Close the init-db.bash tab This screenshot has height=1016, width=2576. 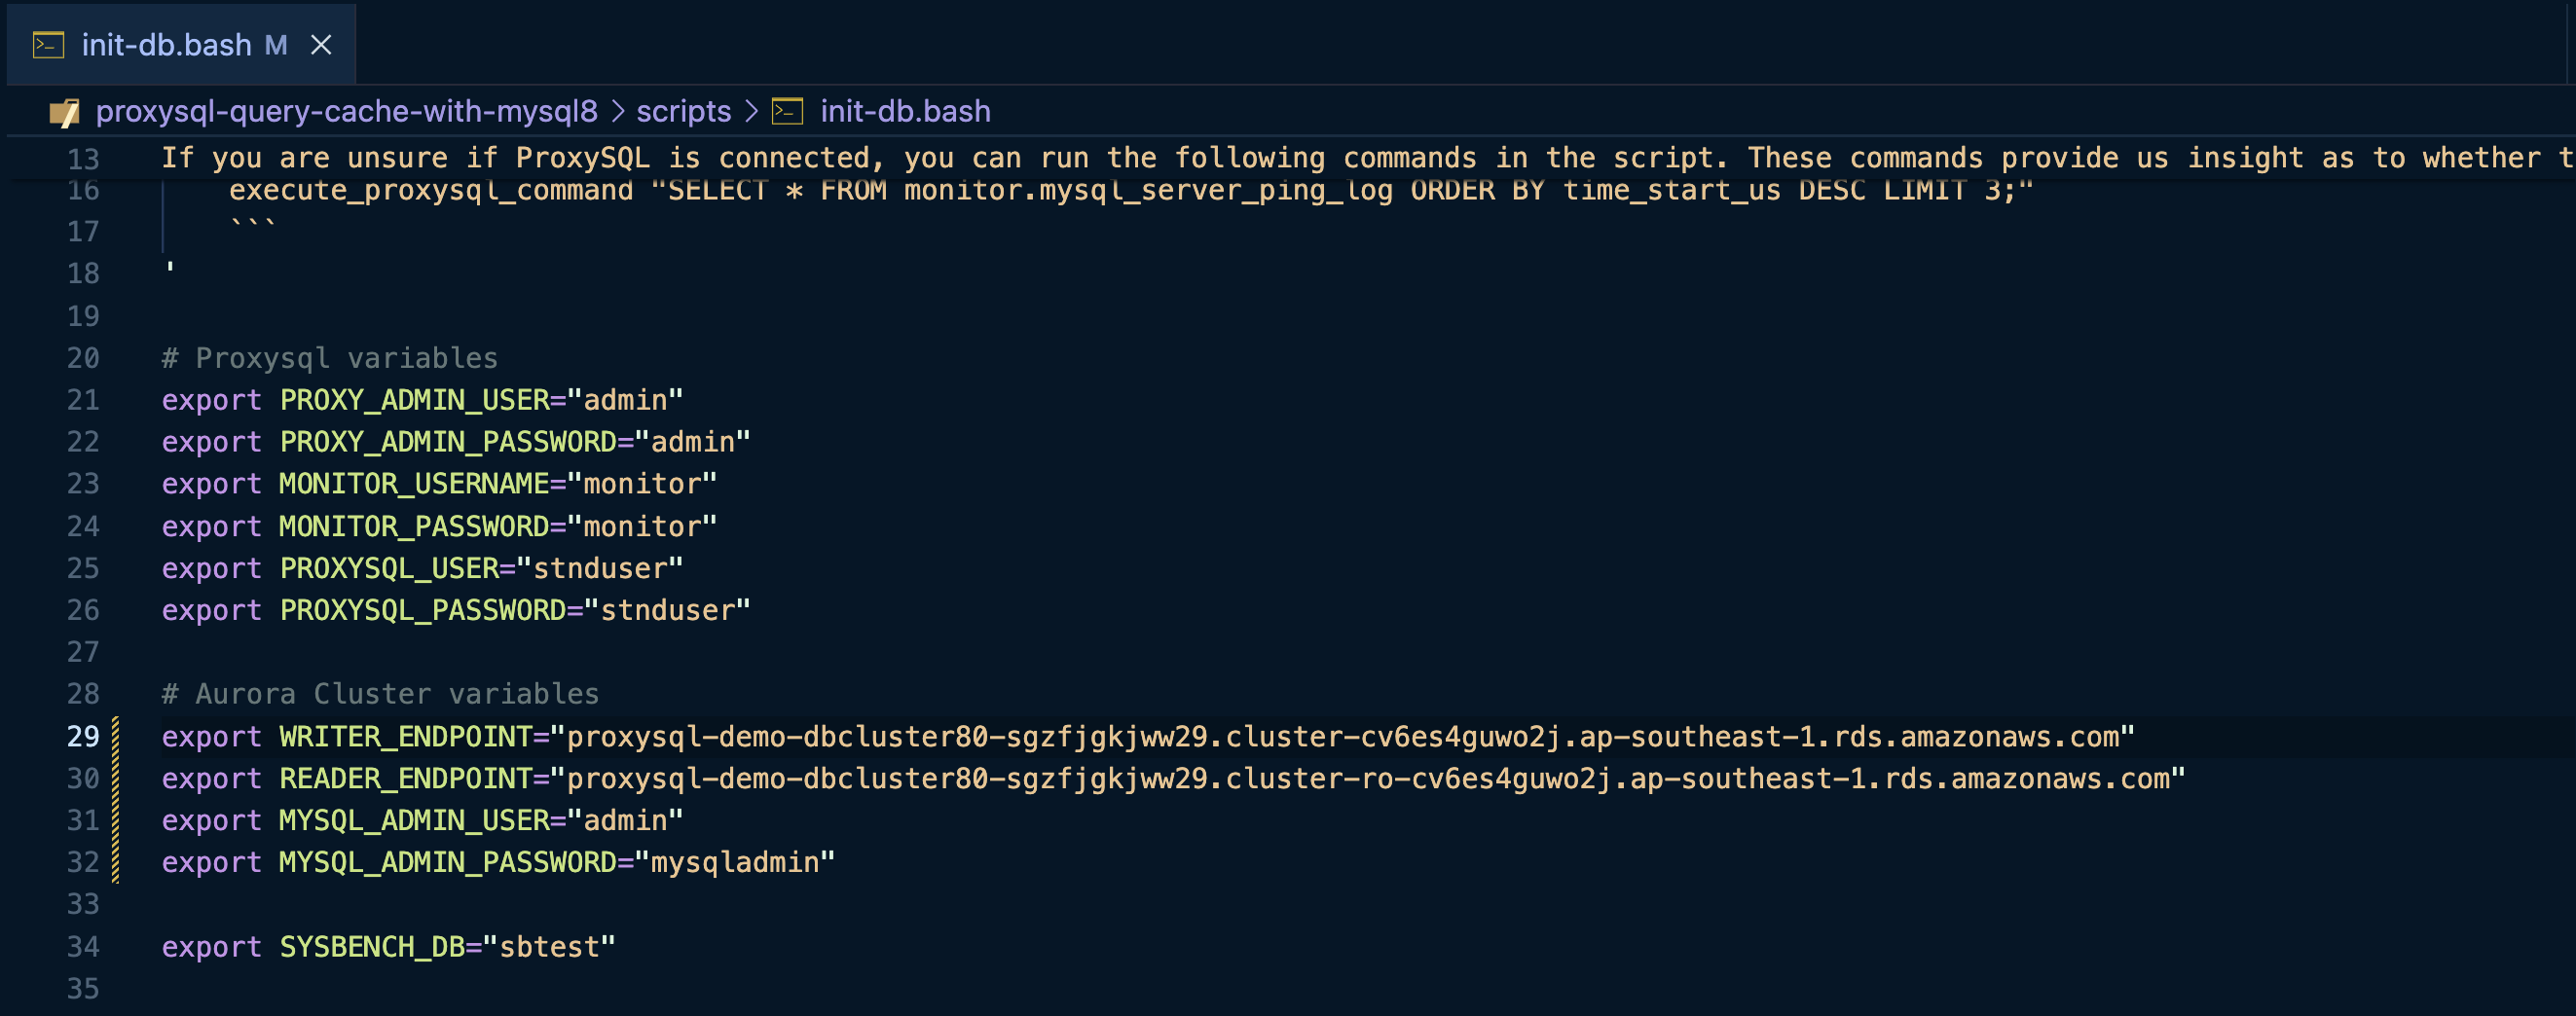pyautogui.click(x=321, y=45)
